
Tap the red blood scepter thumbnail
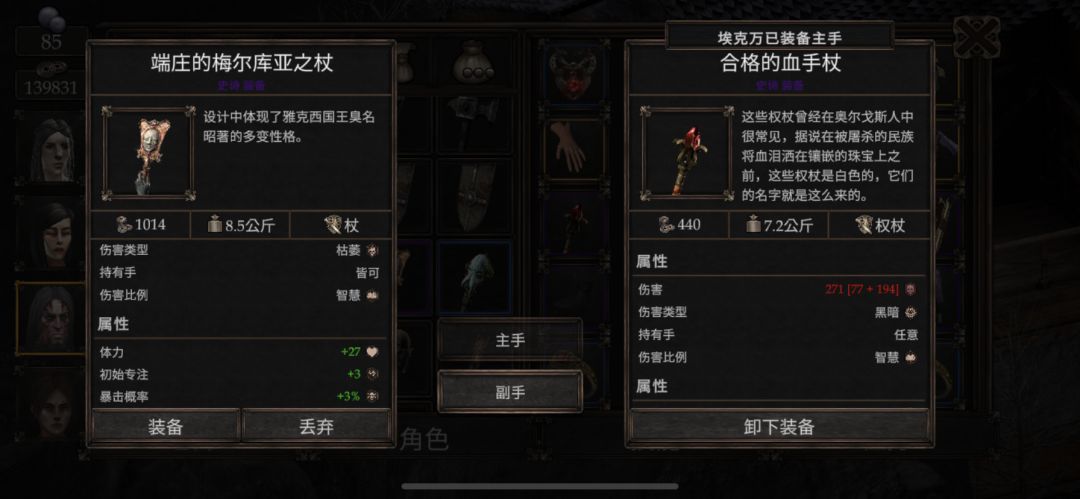click(x=687, y=153)
